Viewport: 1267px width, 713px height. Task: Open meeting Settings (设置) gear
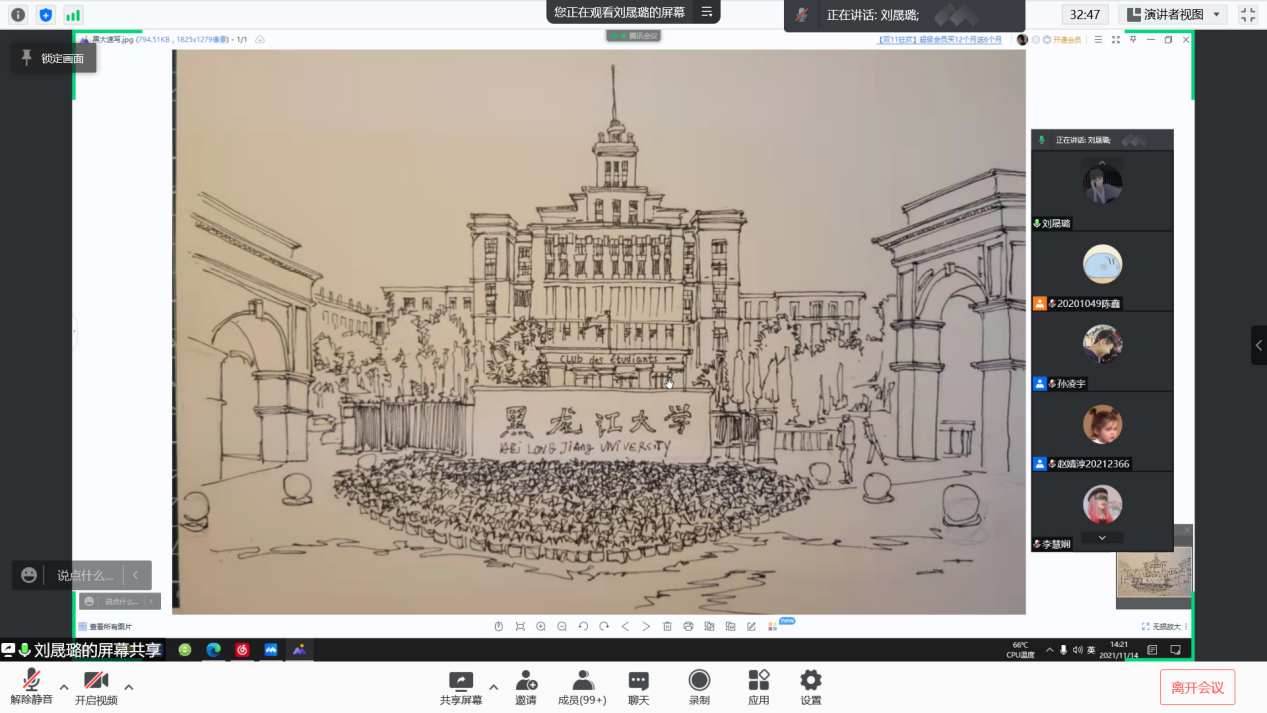pos(810,682)
